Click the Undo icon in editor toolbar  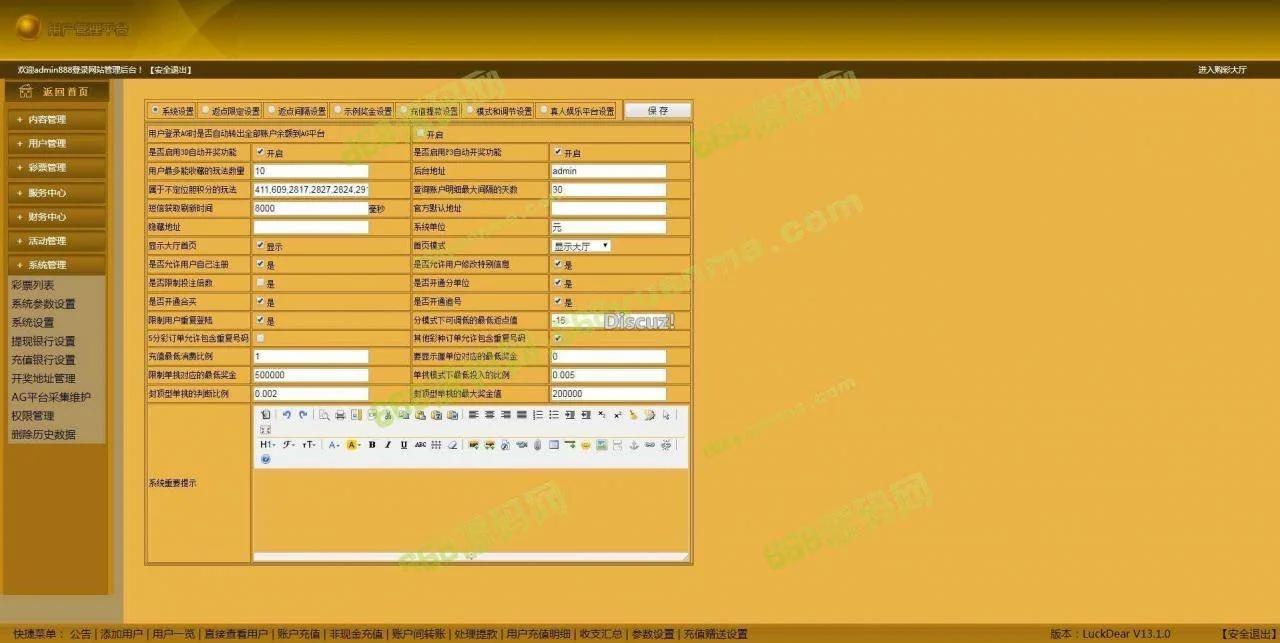pyautogui.click(x=286, y=414)
